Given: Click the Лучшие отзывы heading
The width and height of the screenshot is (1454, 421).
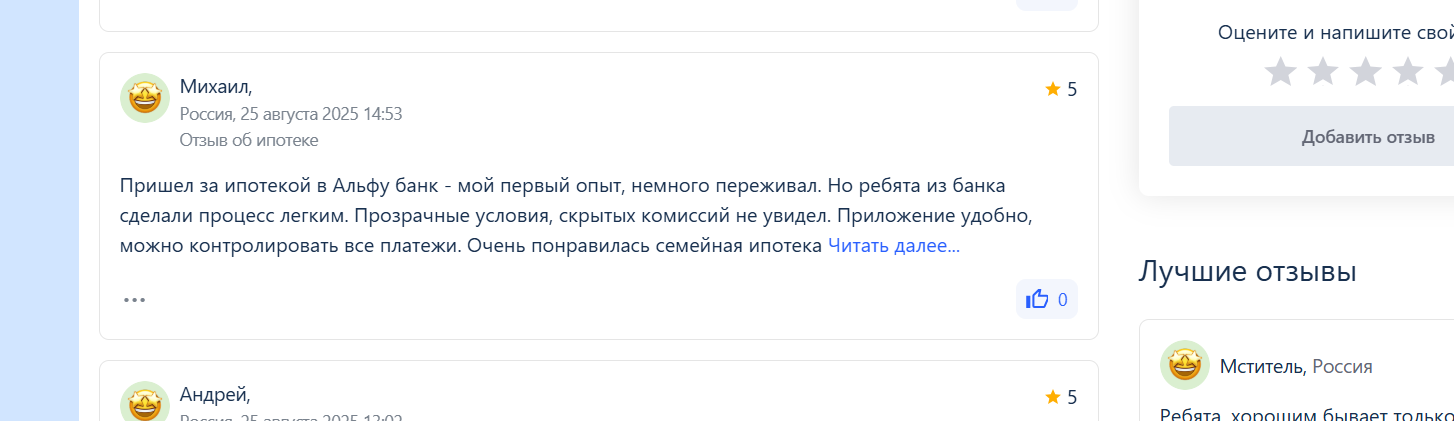Looking at the screenshot, I should (1247, 271).
